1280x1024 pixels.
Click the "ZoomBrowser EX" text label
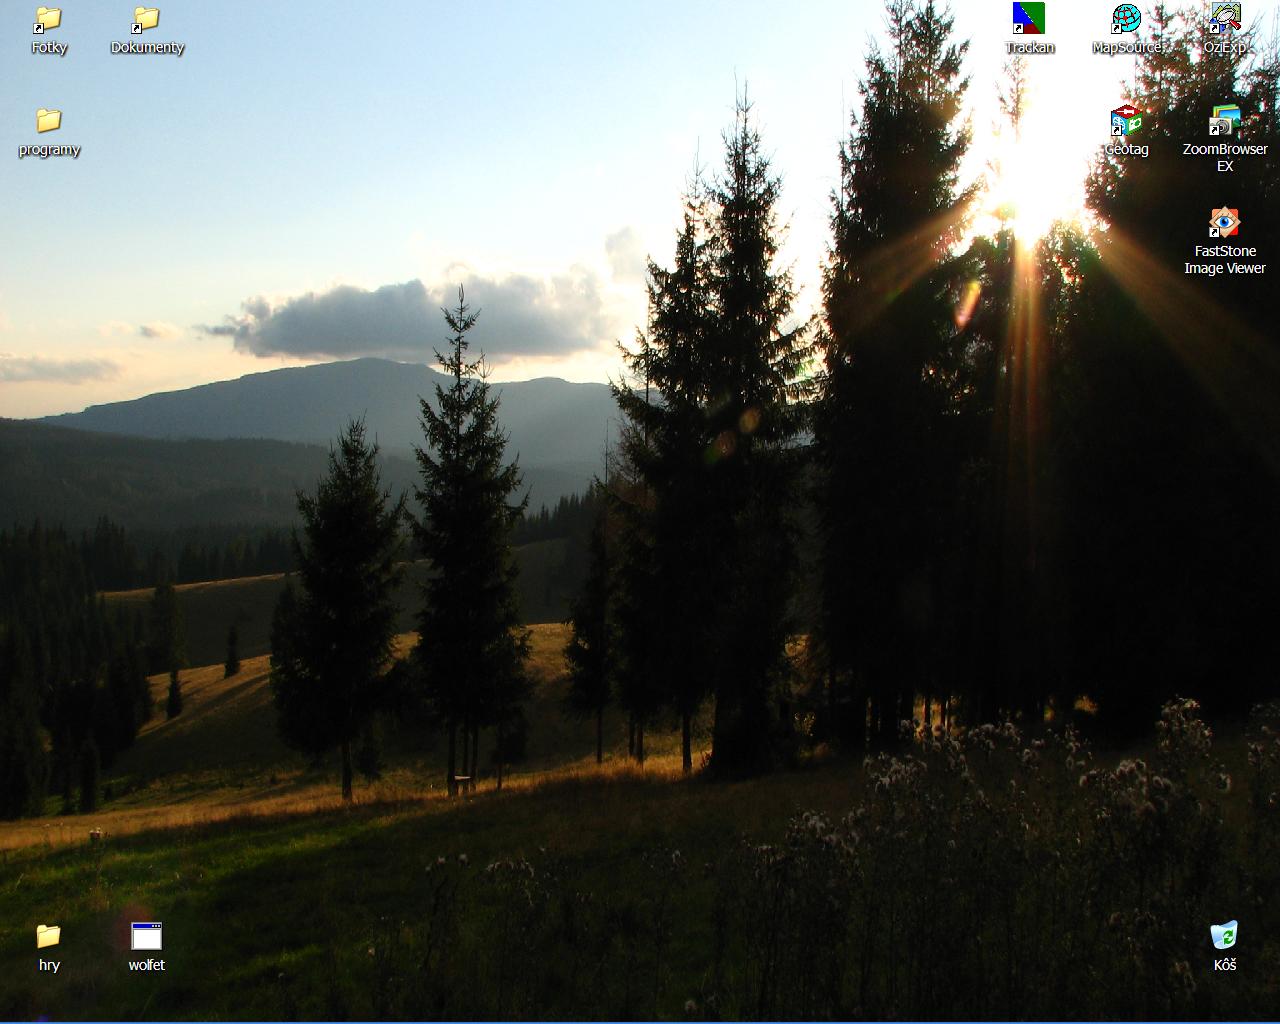pos(1224,158)
